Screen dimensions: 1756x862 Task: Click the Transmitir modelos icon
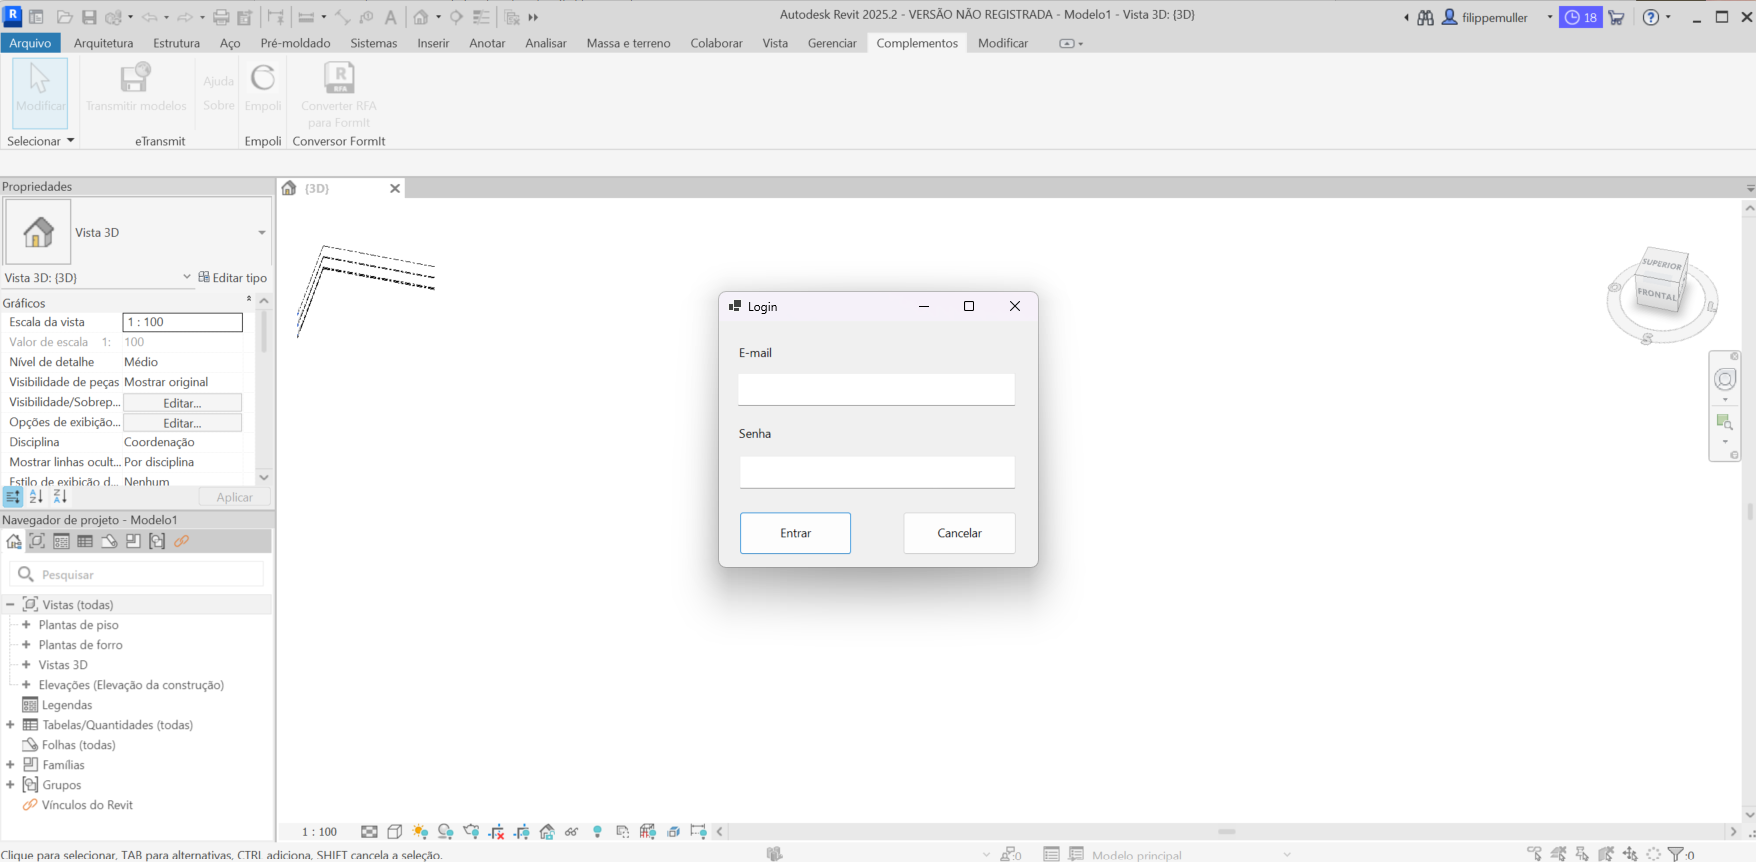(135, 78)
